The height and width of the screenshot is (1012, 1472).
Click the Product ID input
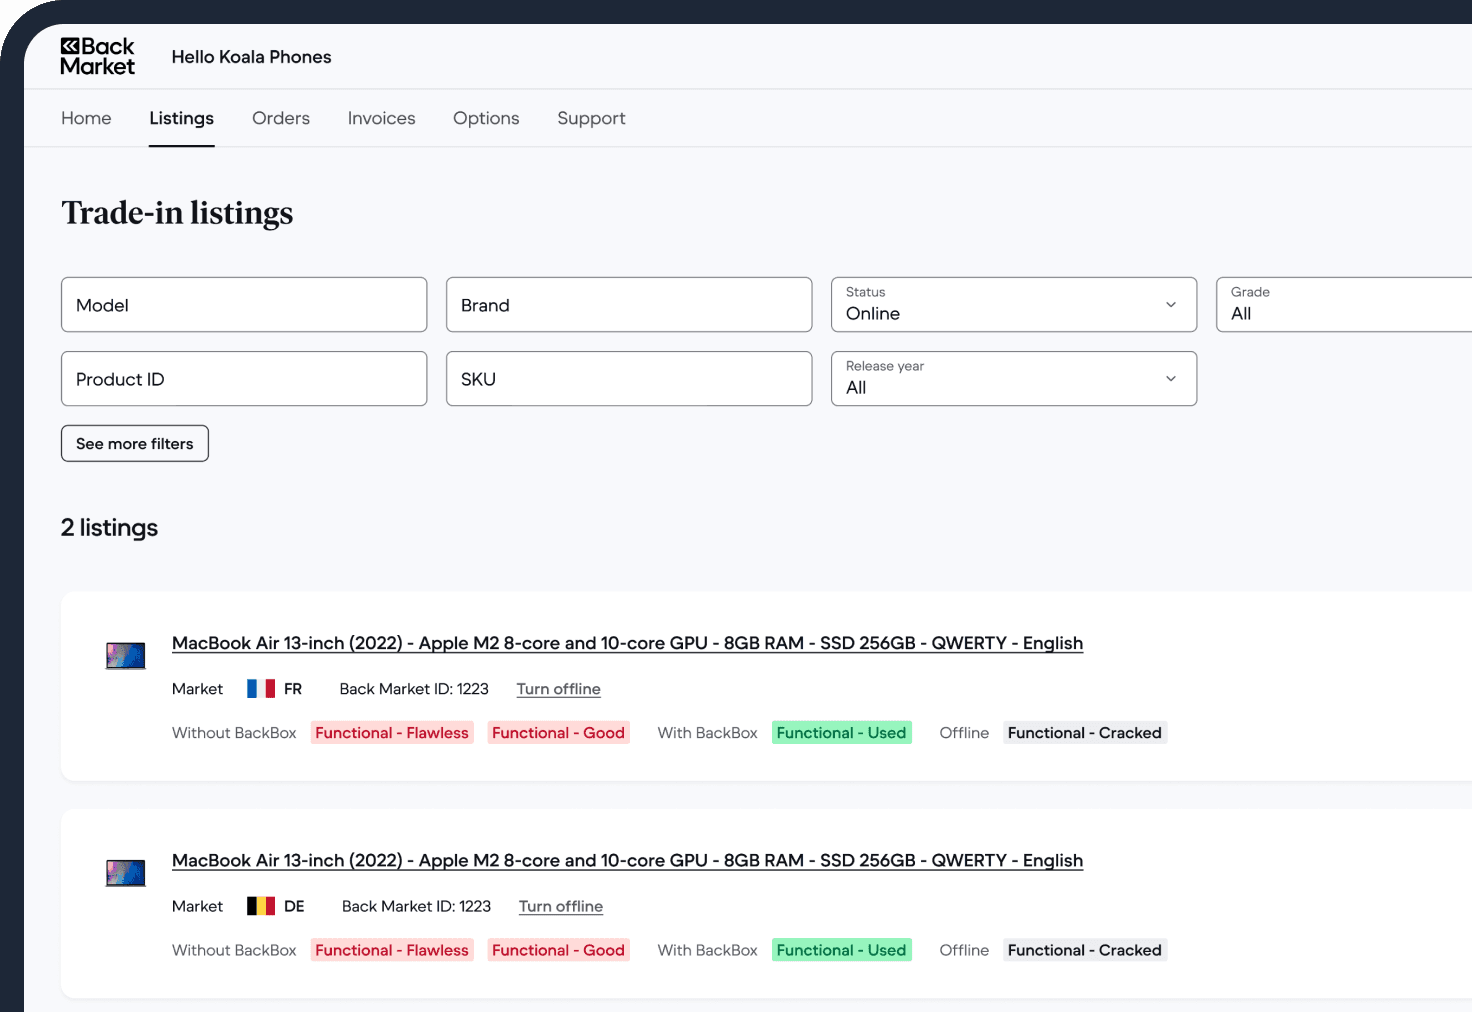tap(244, 379)
